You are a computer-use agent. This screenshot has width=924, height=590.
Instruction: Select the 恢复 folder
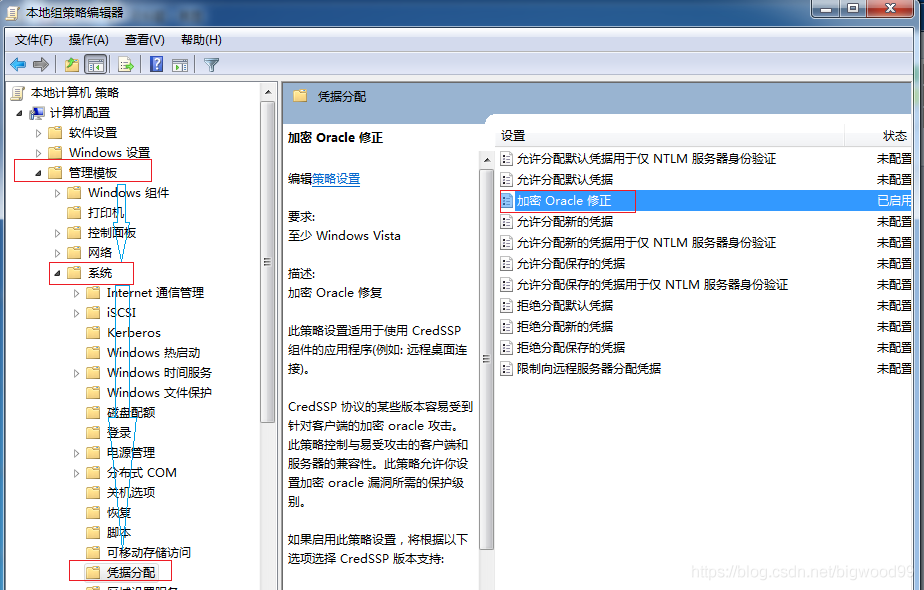(119, 513)
